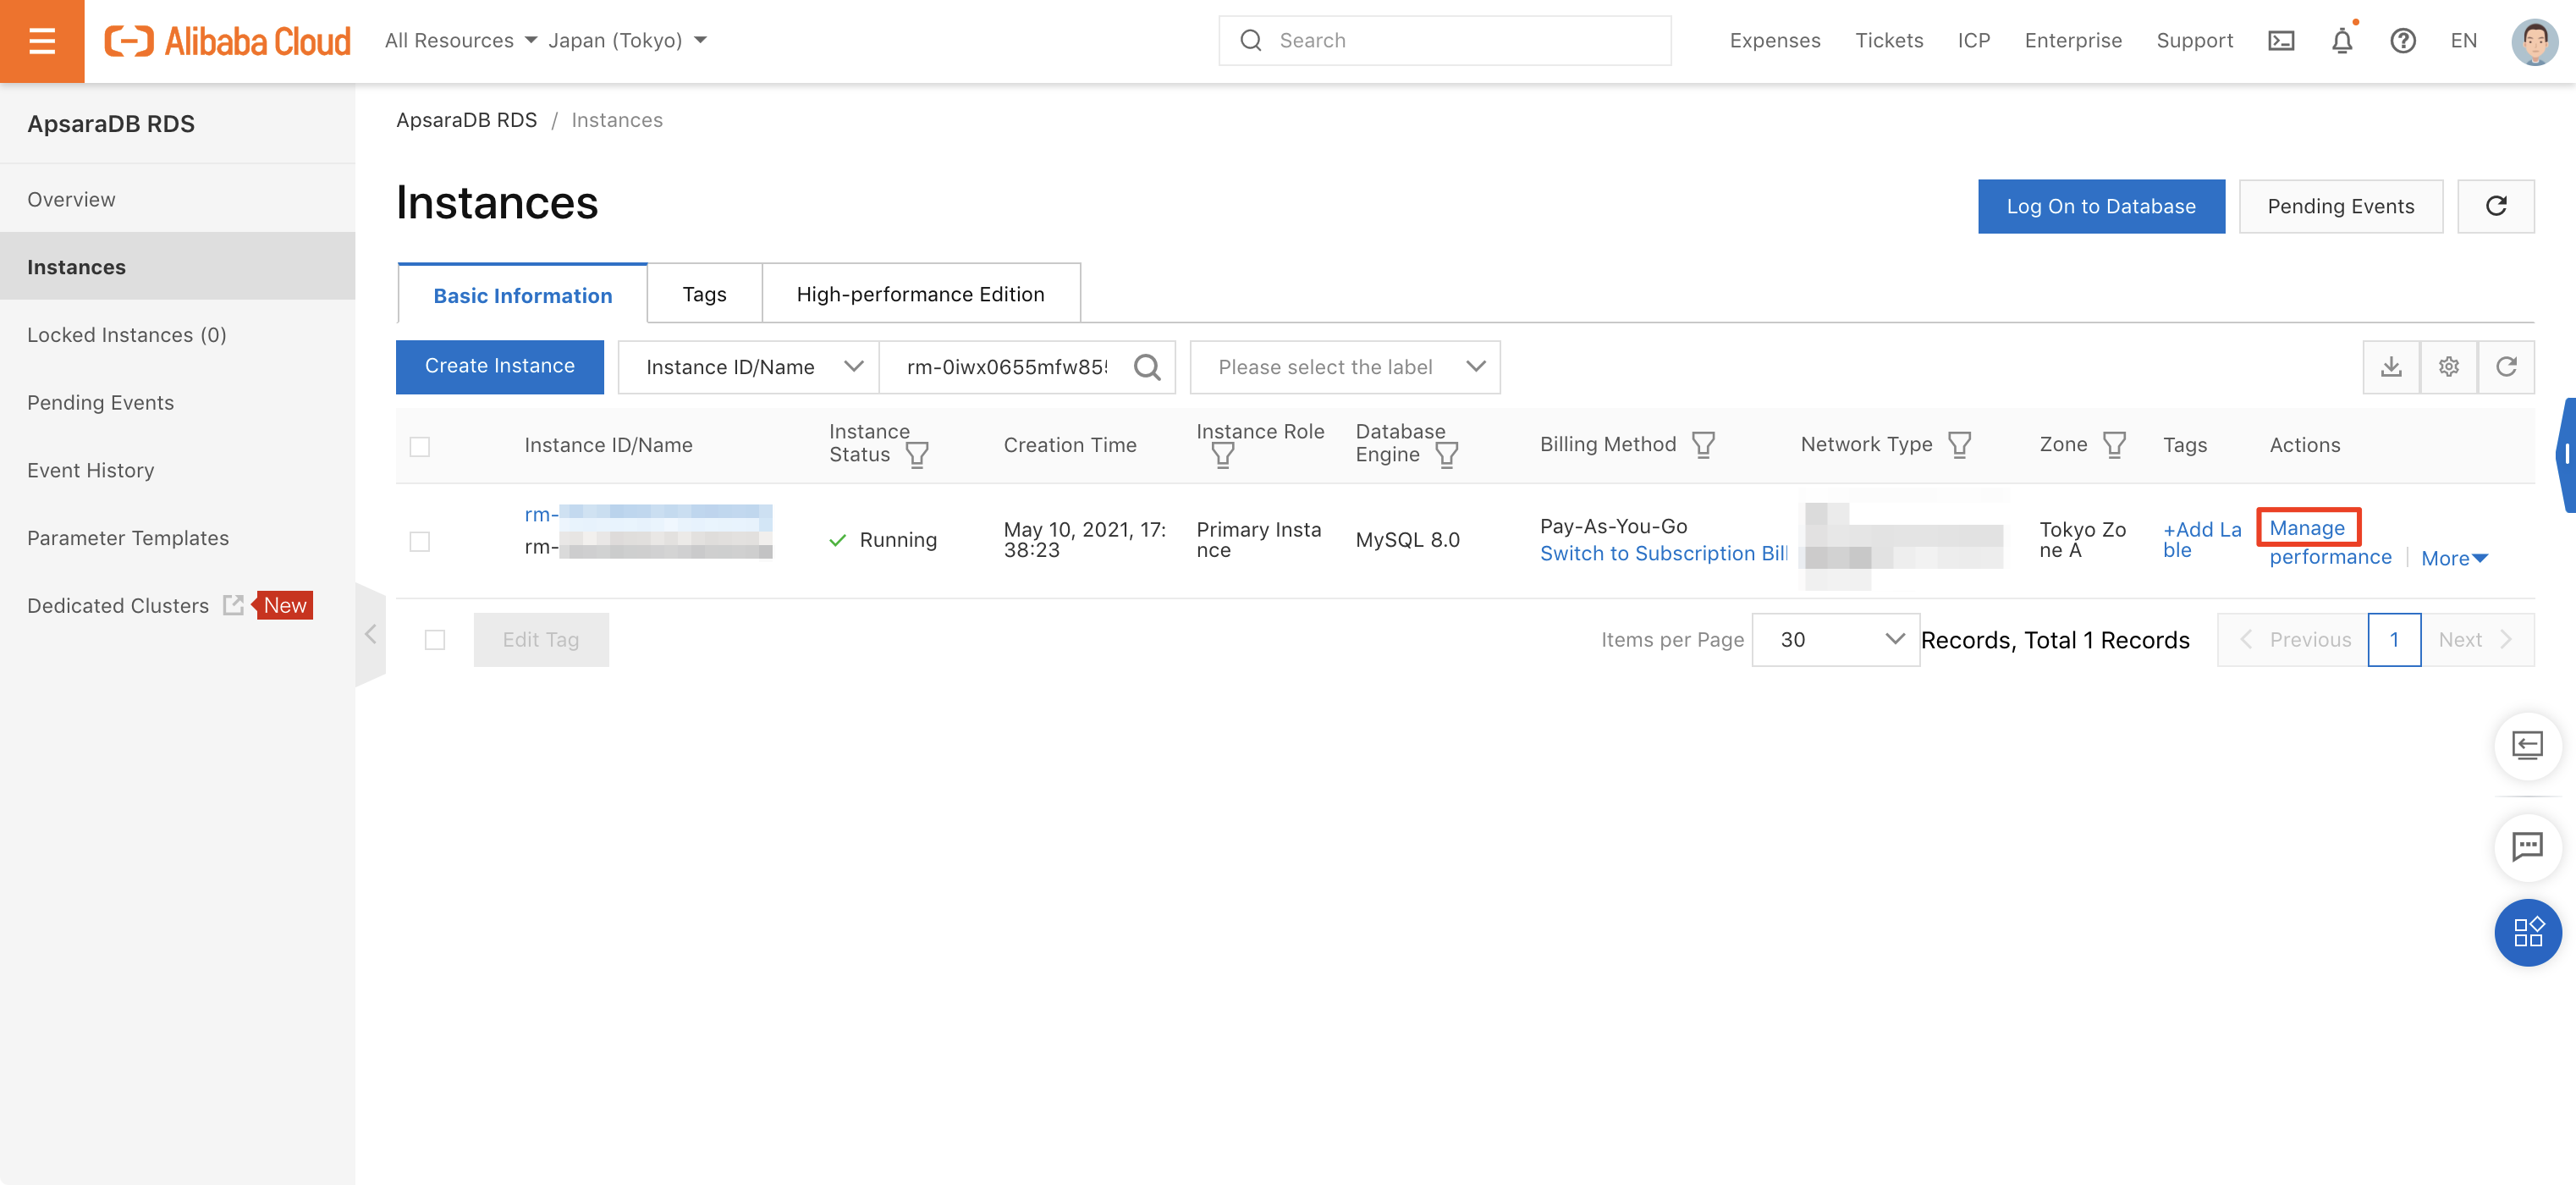Screen dimensions: 2576x1185
Task: Filter by Instance Role funnel icon
Action: tap(1223, 455)
